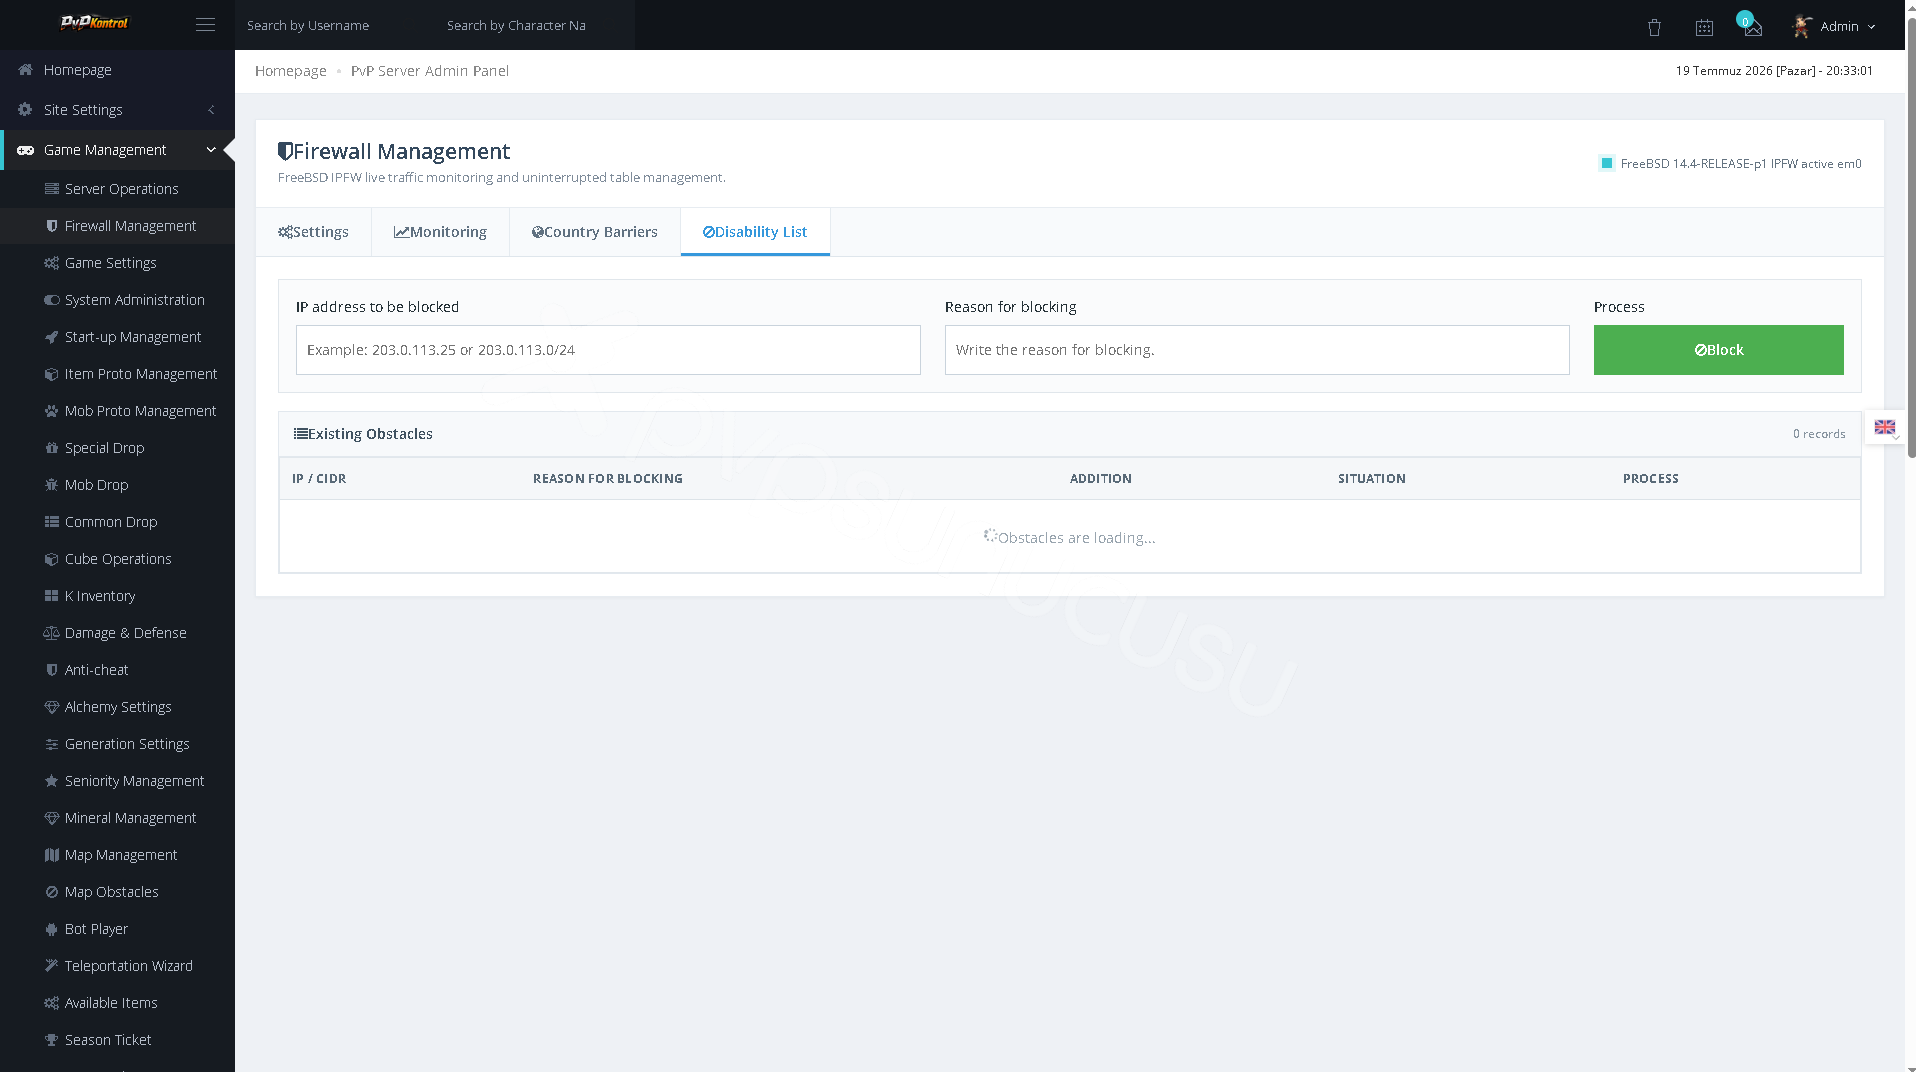Click the Cube Operations icon
The image size is (1916, 1072).
[x=52, y=559]
